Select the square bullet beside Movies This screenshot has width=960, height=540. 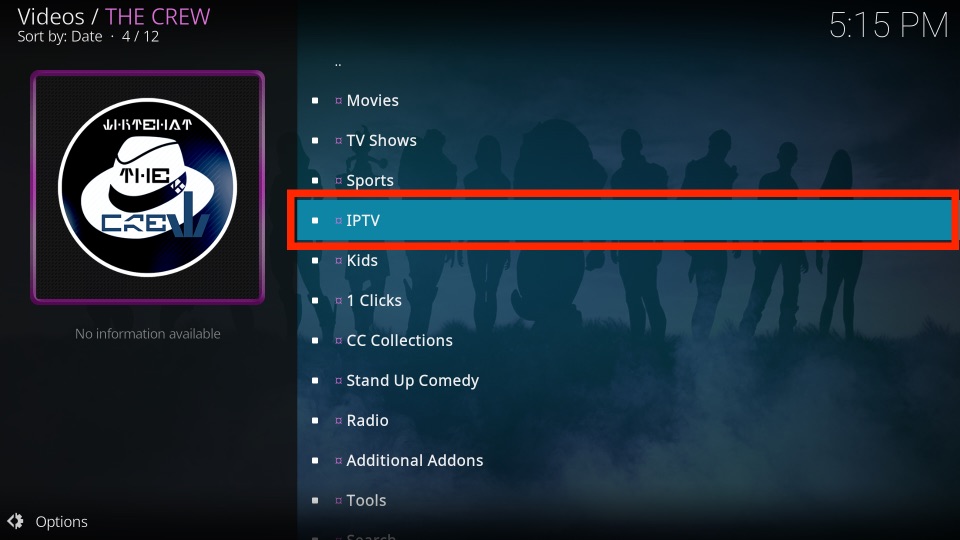(315, 100)
